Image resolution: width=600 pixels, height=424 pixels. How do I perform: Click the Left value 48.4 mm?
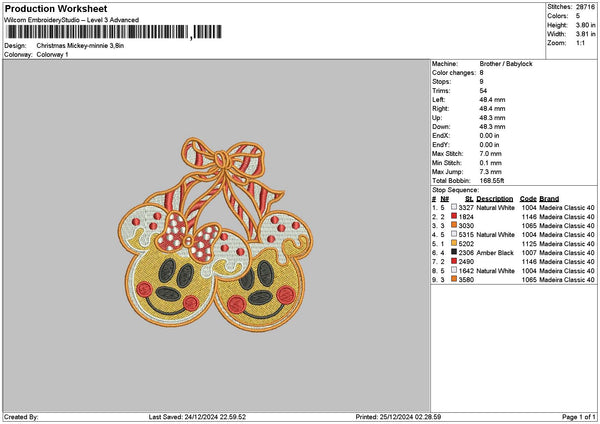point(492,100)
